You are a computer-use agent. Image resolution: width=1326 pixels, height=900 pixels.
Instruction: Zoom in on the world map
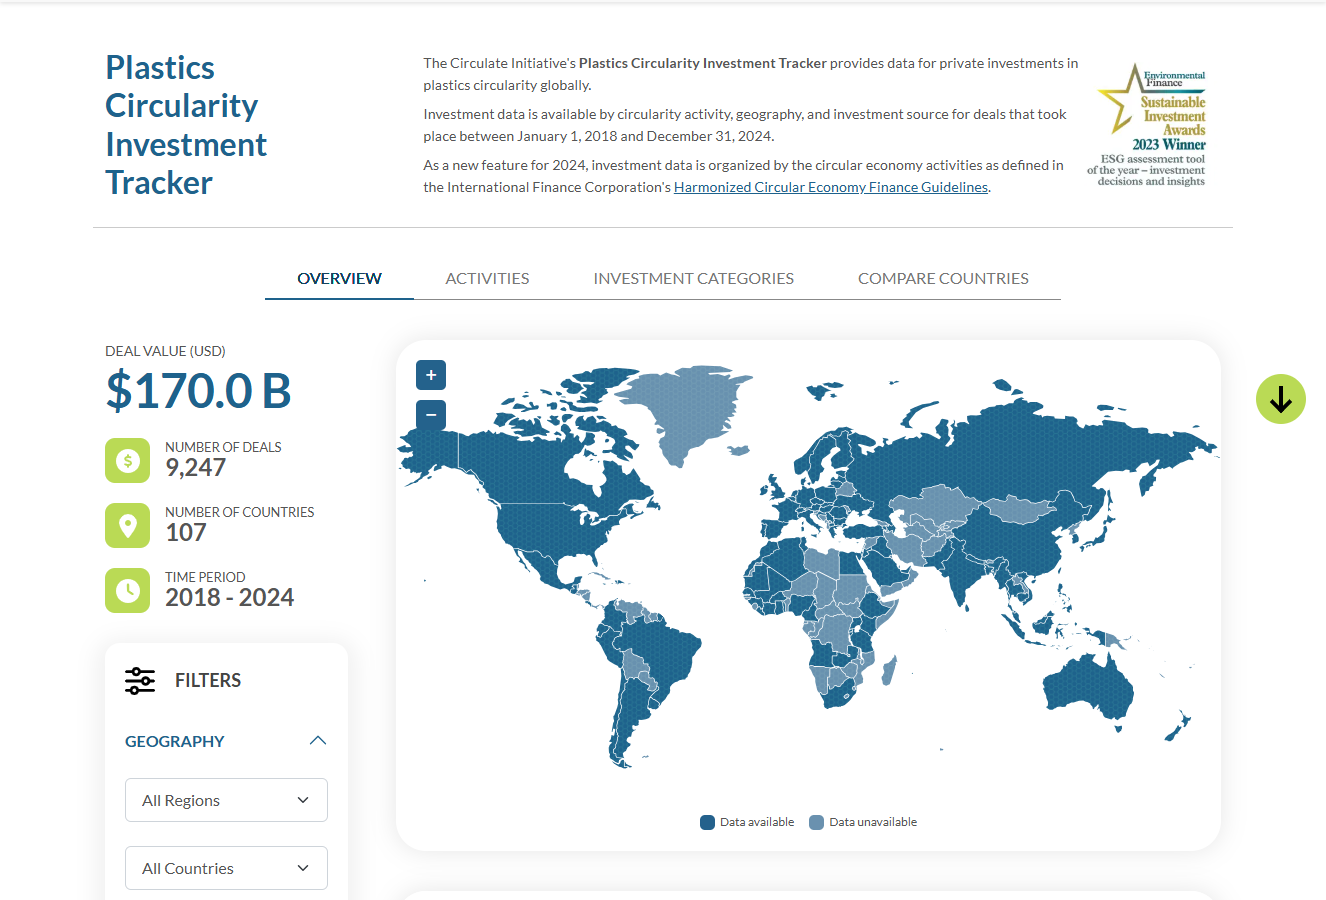point(431,375)
